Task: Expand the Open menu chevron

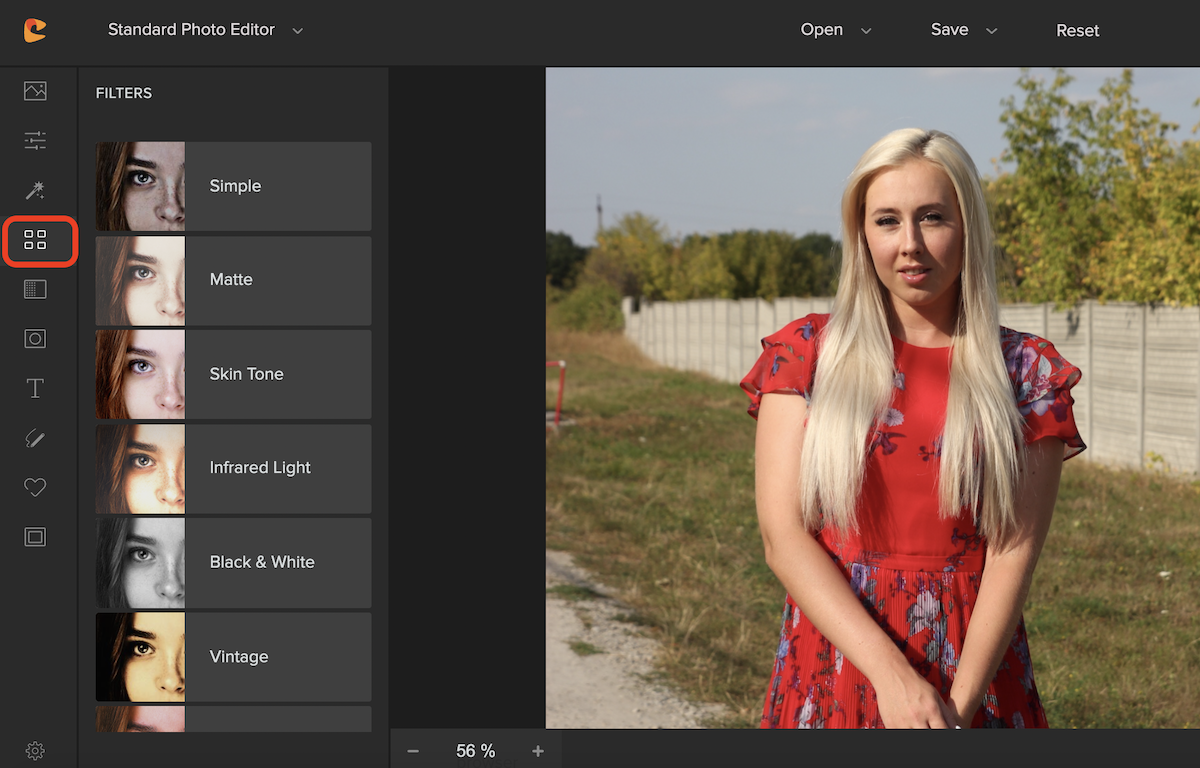Action: coord(866,31)
